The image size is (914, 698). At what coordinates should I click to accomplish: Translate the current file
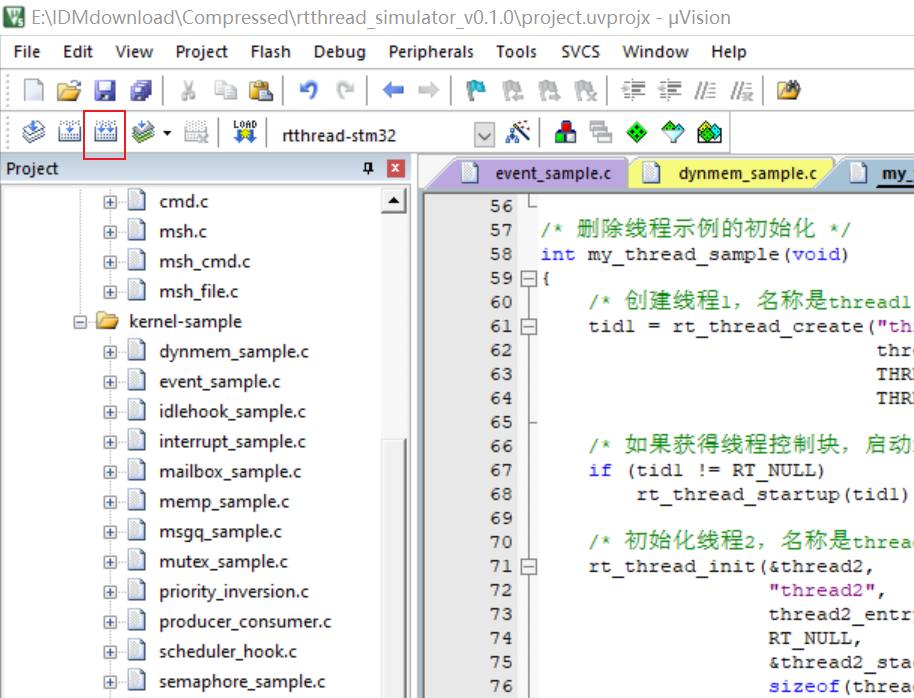(x=33, y=132)
